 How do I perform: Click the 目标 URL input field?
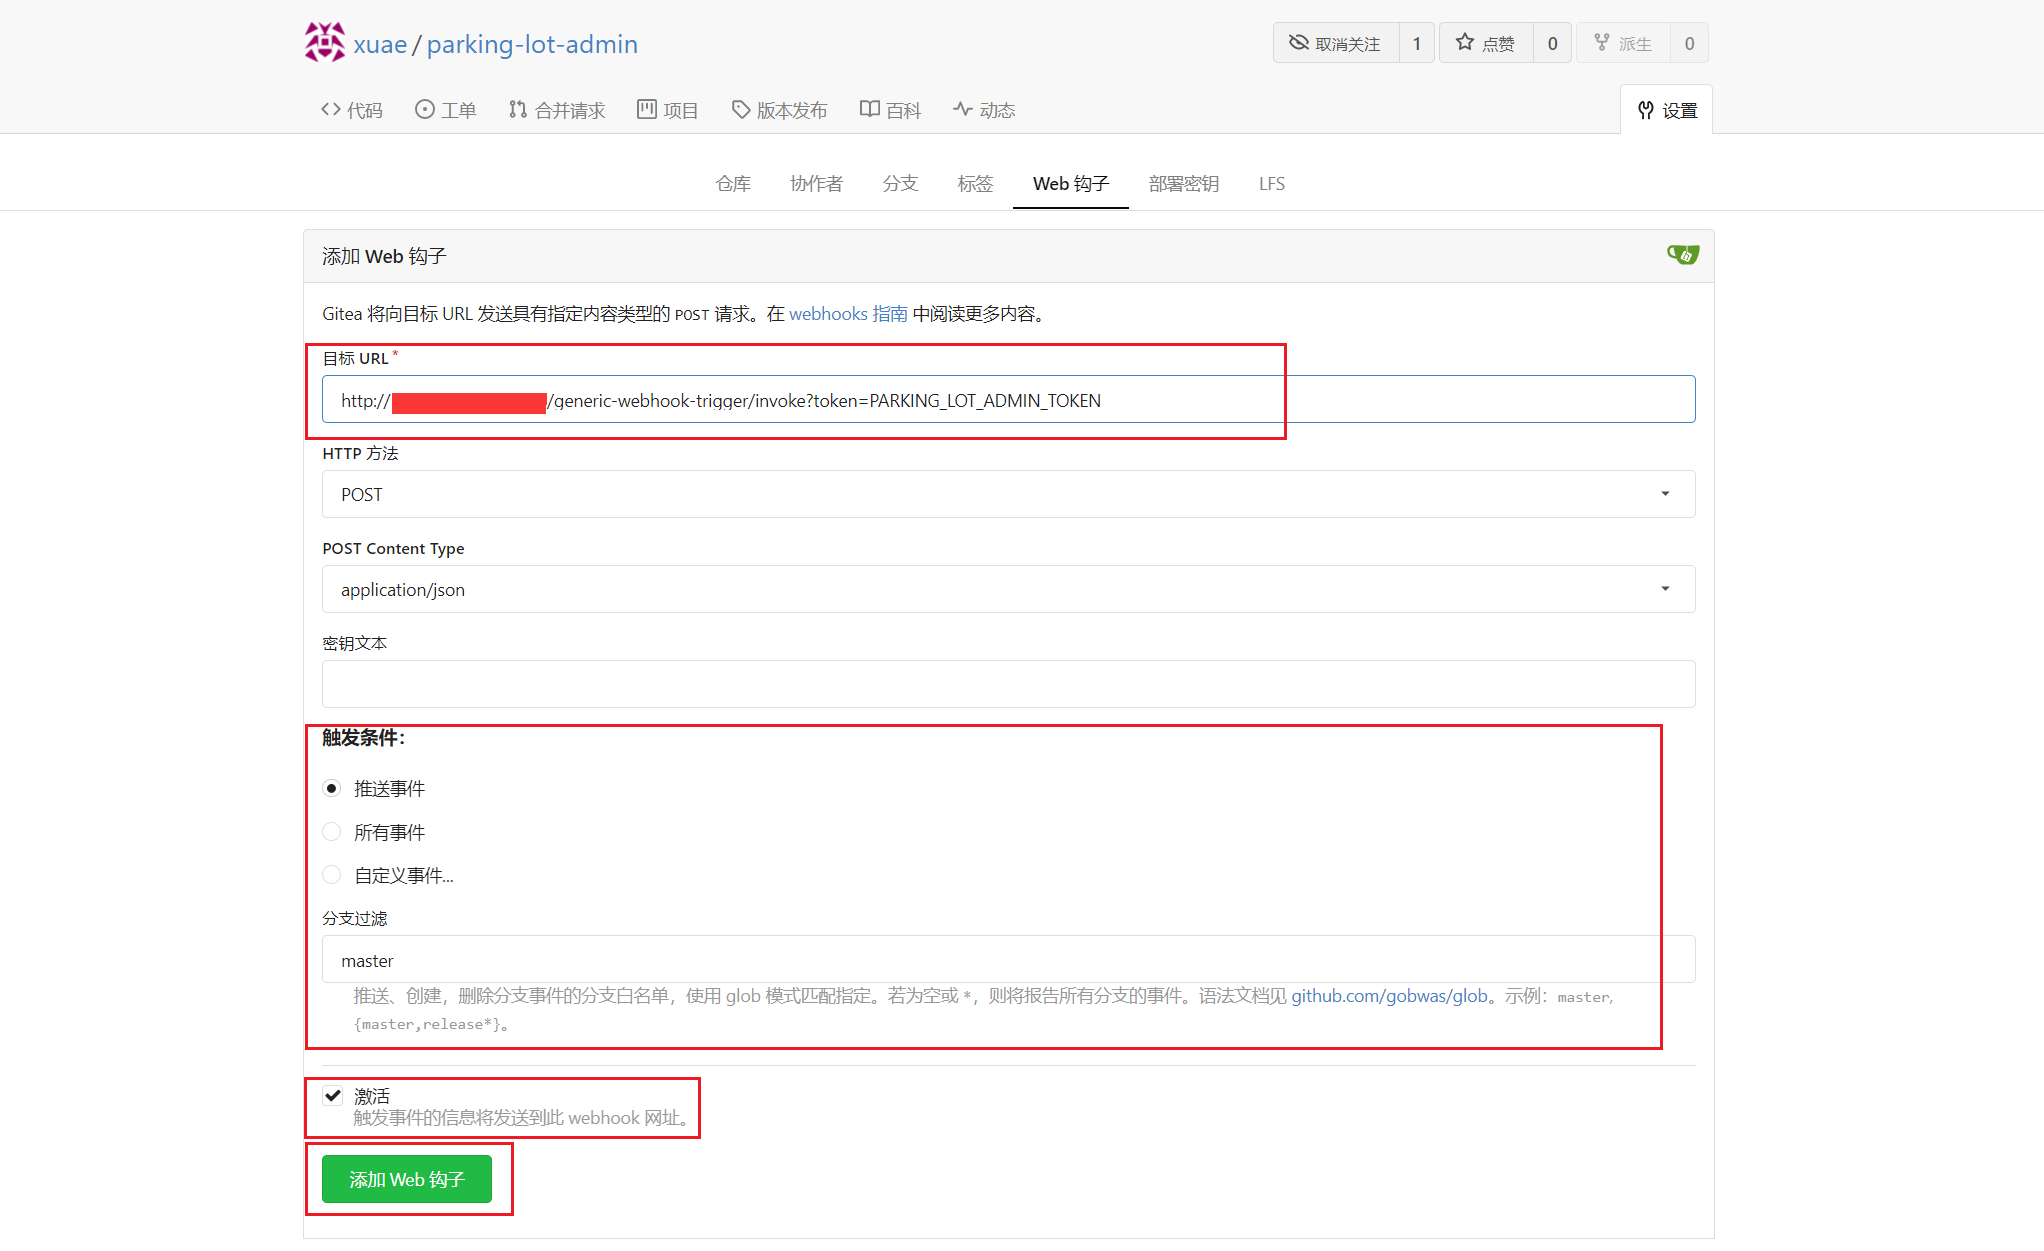click(x=1008, y=399)
